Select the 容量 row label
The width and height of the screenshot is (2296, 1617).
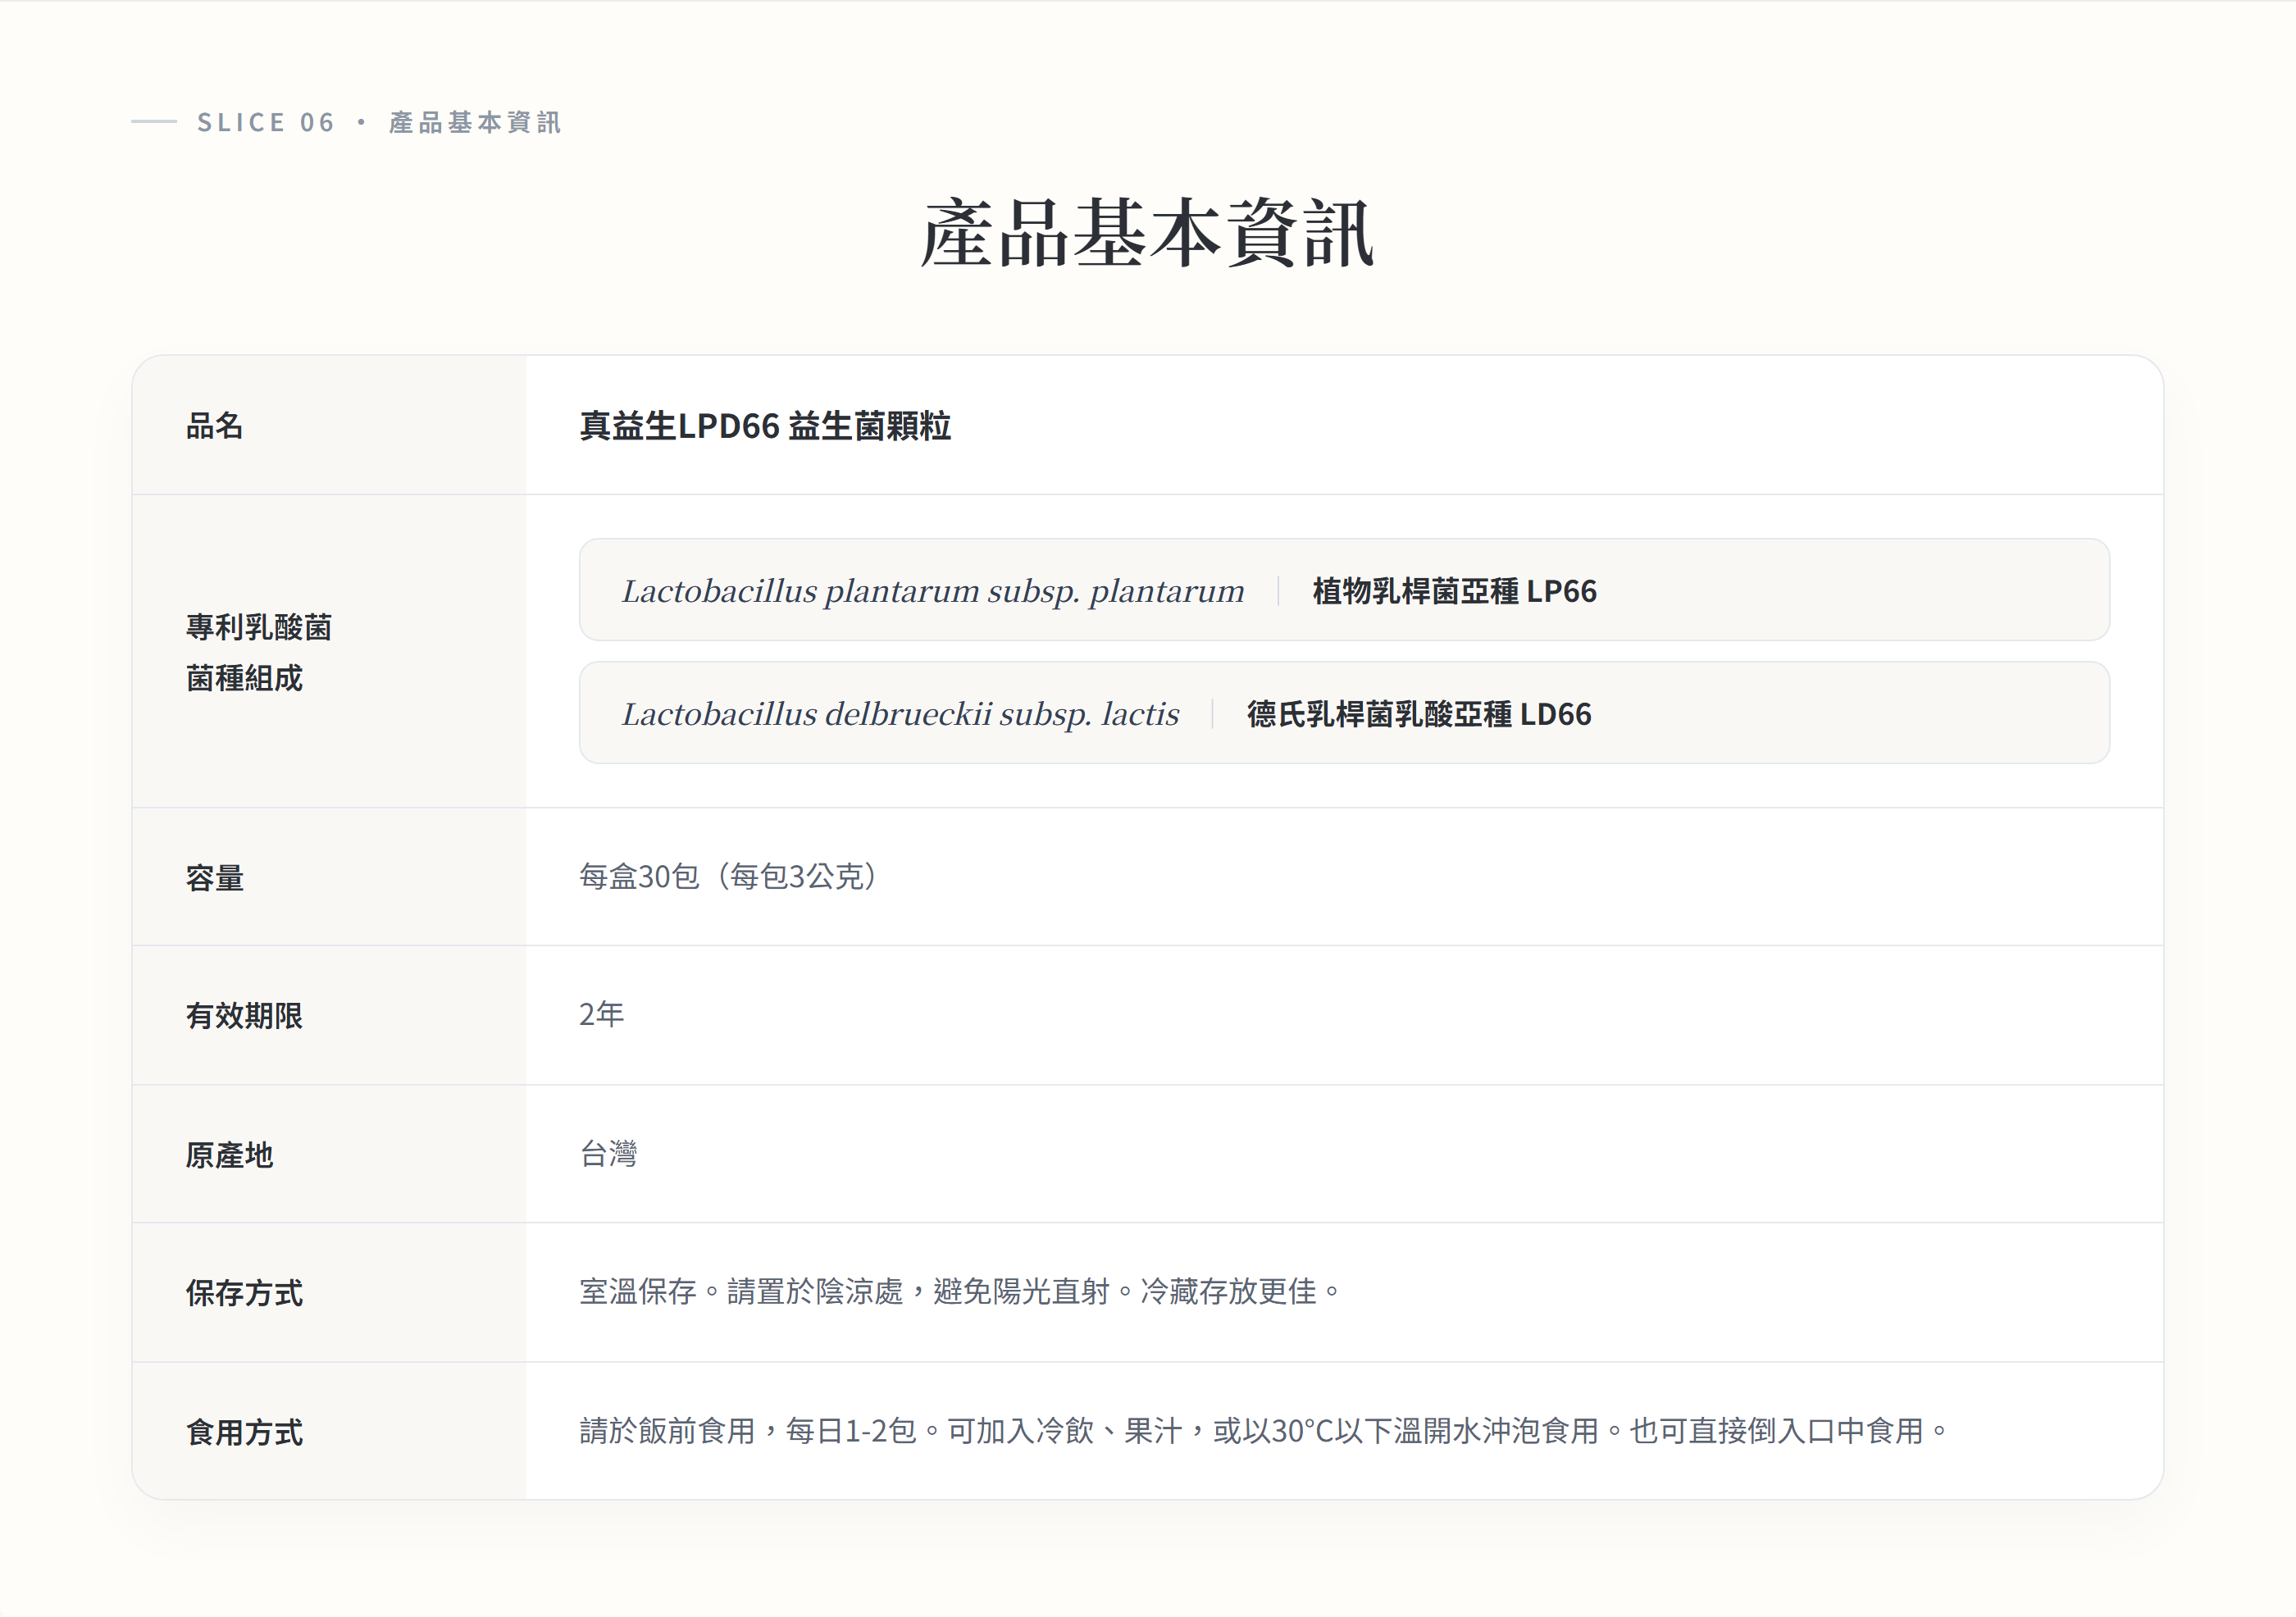(x=215, y=878)
